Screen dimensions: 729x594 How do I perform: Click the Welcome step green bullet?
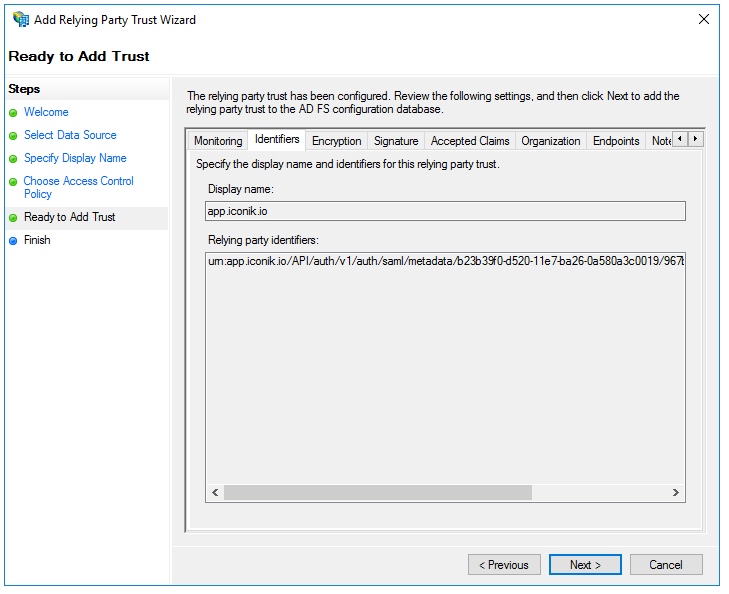tap(13, 113)
